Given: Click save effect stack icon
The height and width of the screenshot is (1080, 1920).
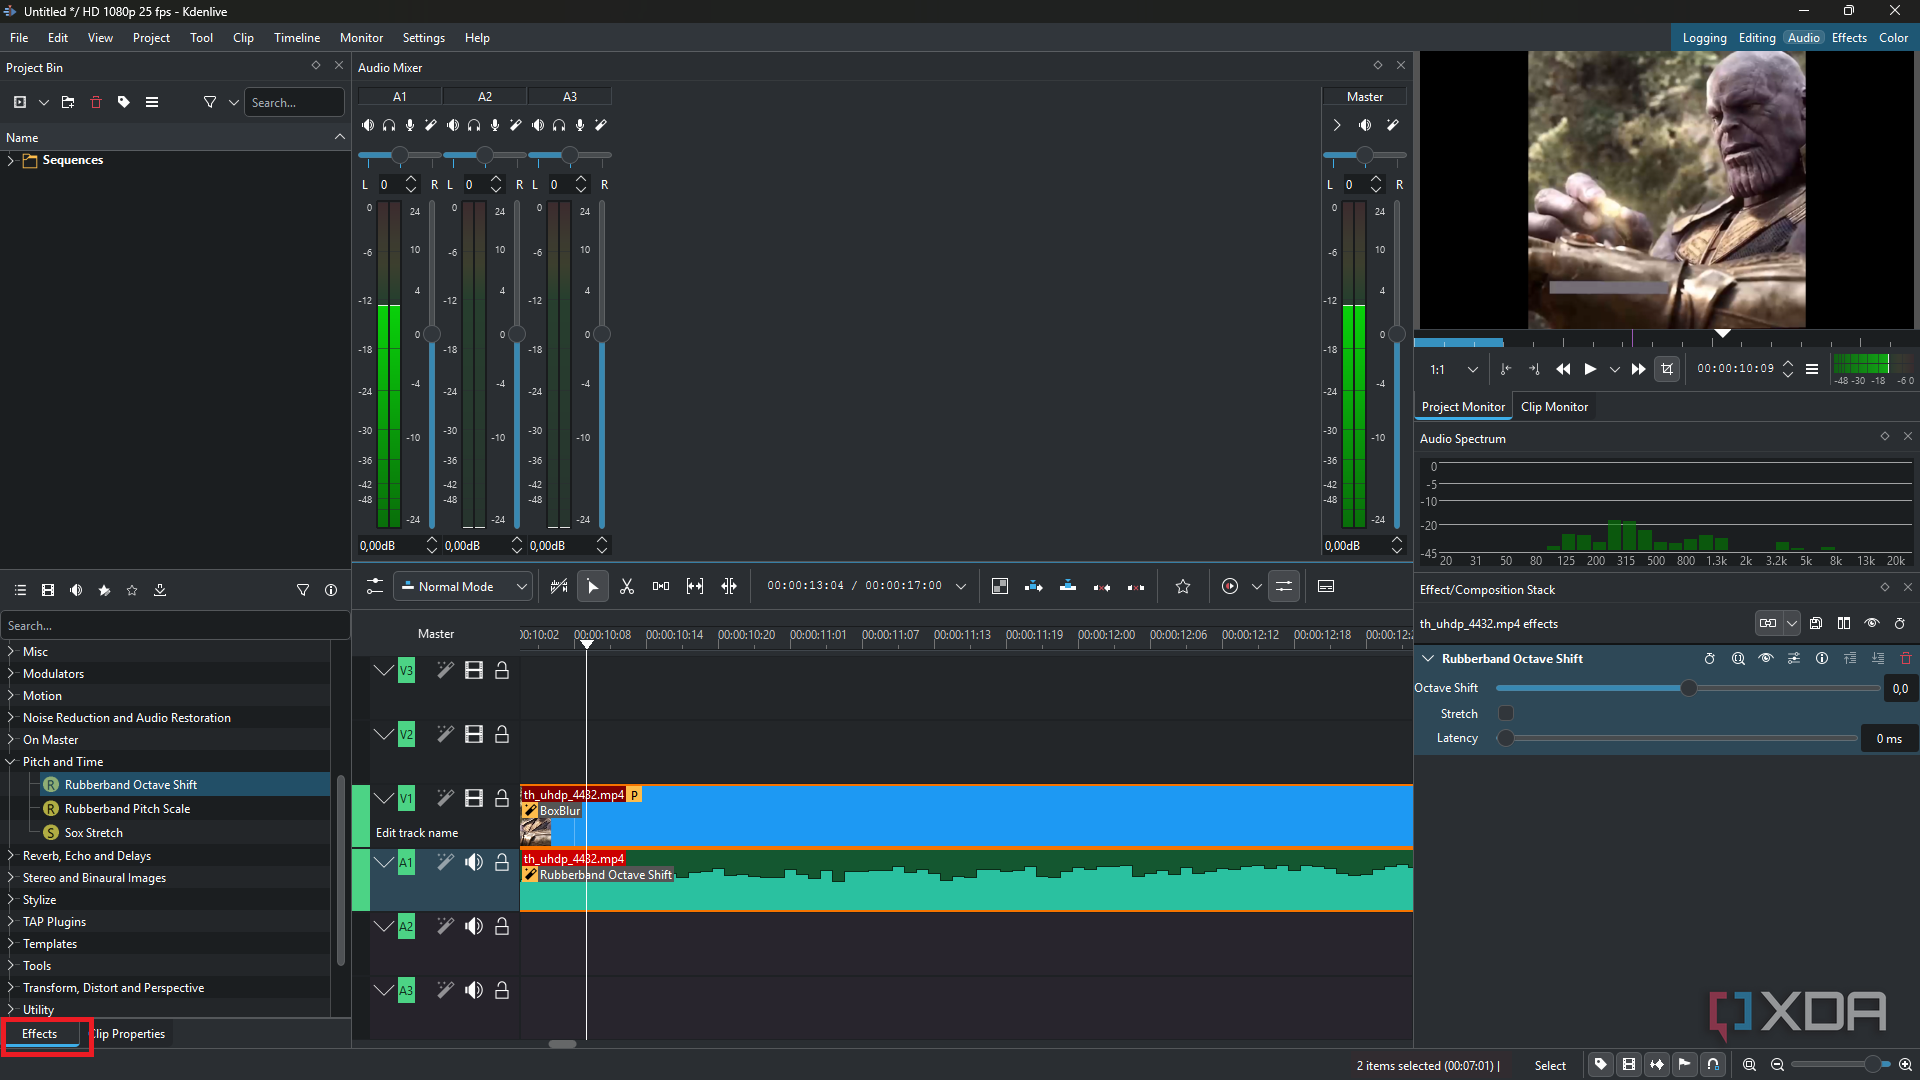Looking at the screenshot, I should 1816,623.
